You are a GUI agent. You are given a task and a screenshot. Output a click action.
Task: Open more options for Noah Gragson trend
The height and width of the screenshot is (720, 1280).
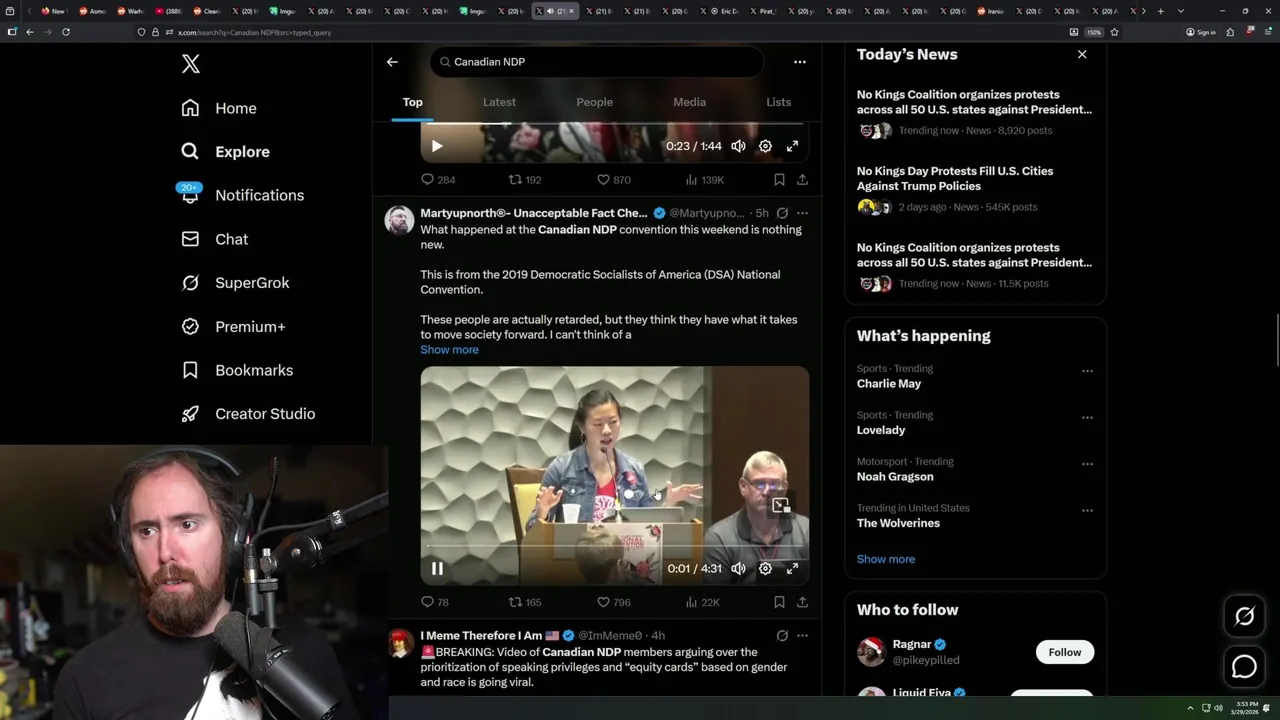[1087, 464]
